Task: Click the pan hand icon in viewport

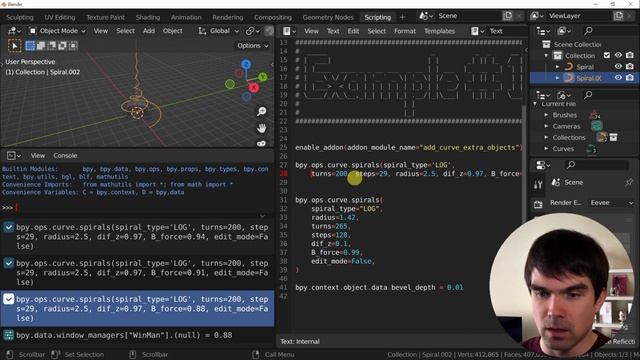Action: (x=262, y=128)
